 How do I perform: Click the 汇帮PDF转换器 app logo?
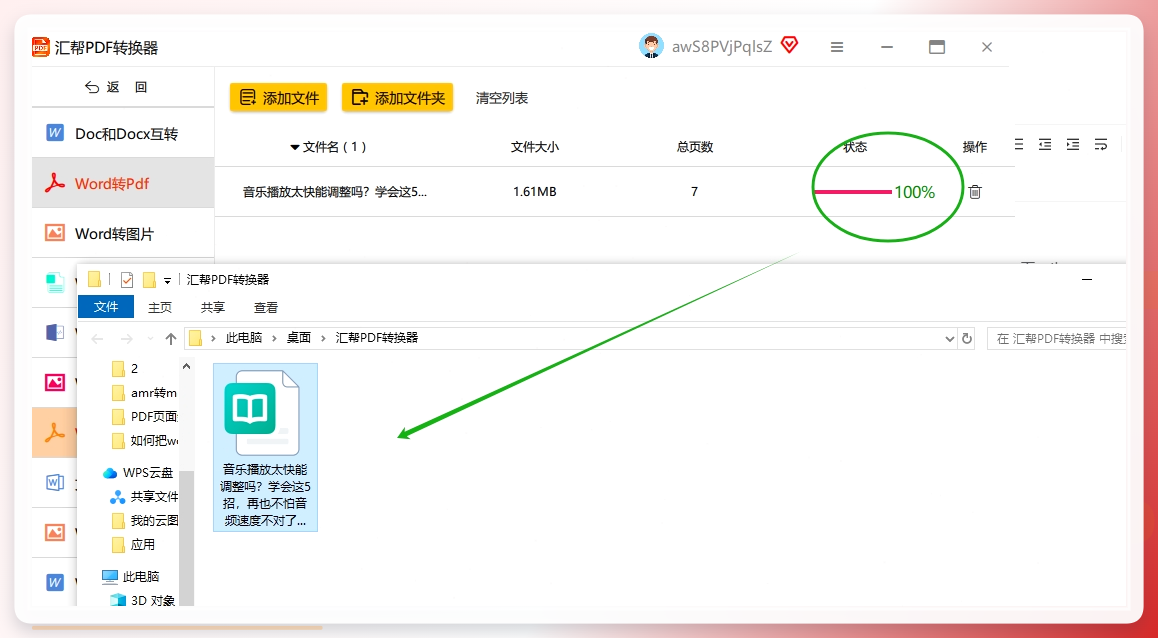[41, 47]
